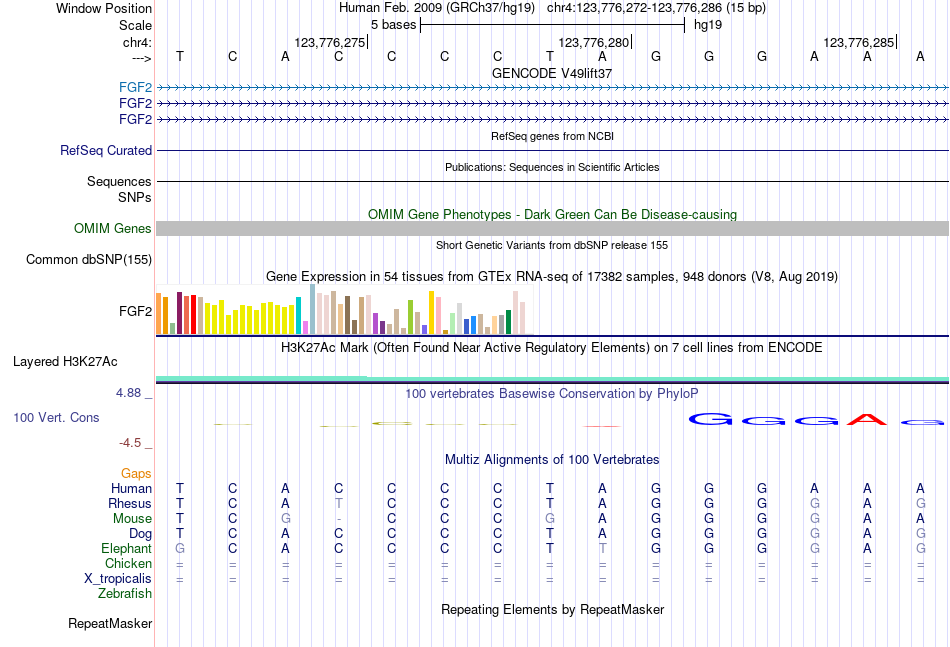Click the Elephant species label

(x=126, y=548)
